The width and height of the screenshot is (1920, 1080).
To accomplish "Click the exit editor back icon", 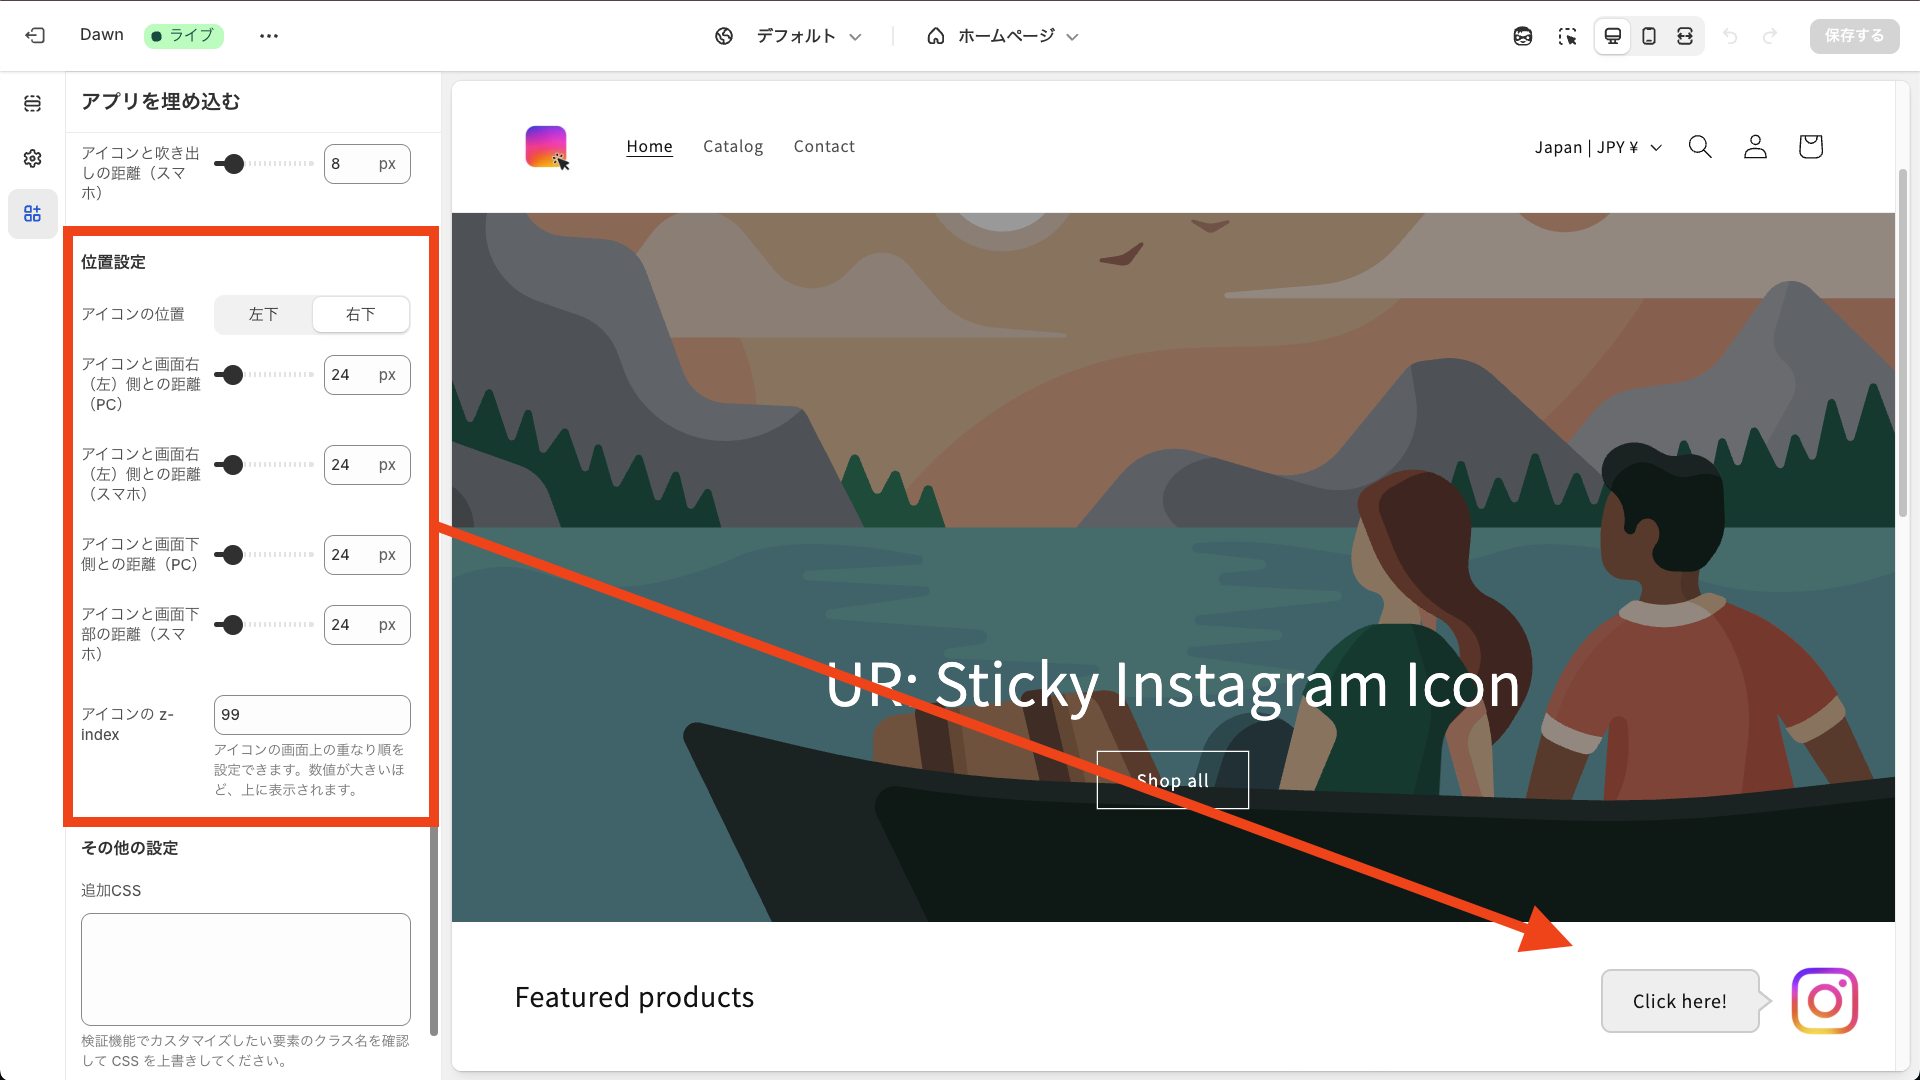I will point(35,36).
